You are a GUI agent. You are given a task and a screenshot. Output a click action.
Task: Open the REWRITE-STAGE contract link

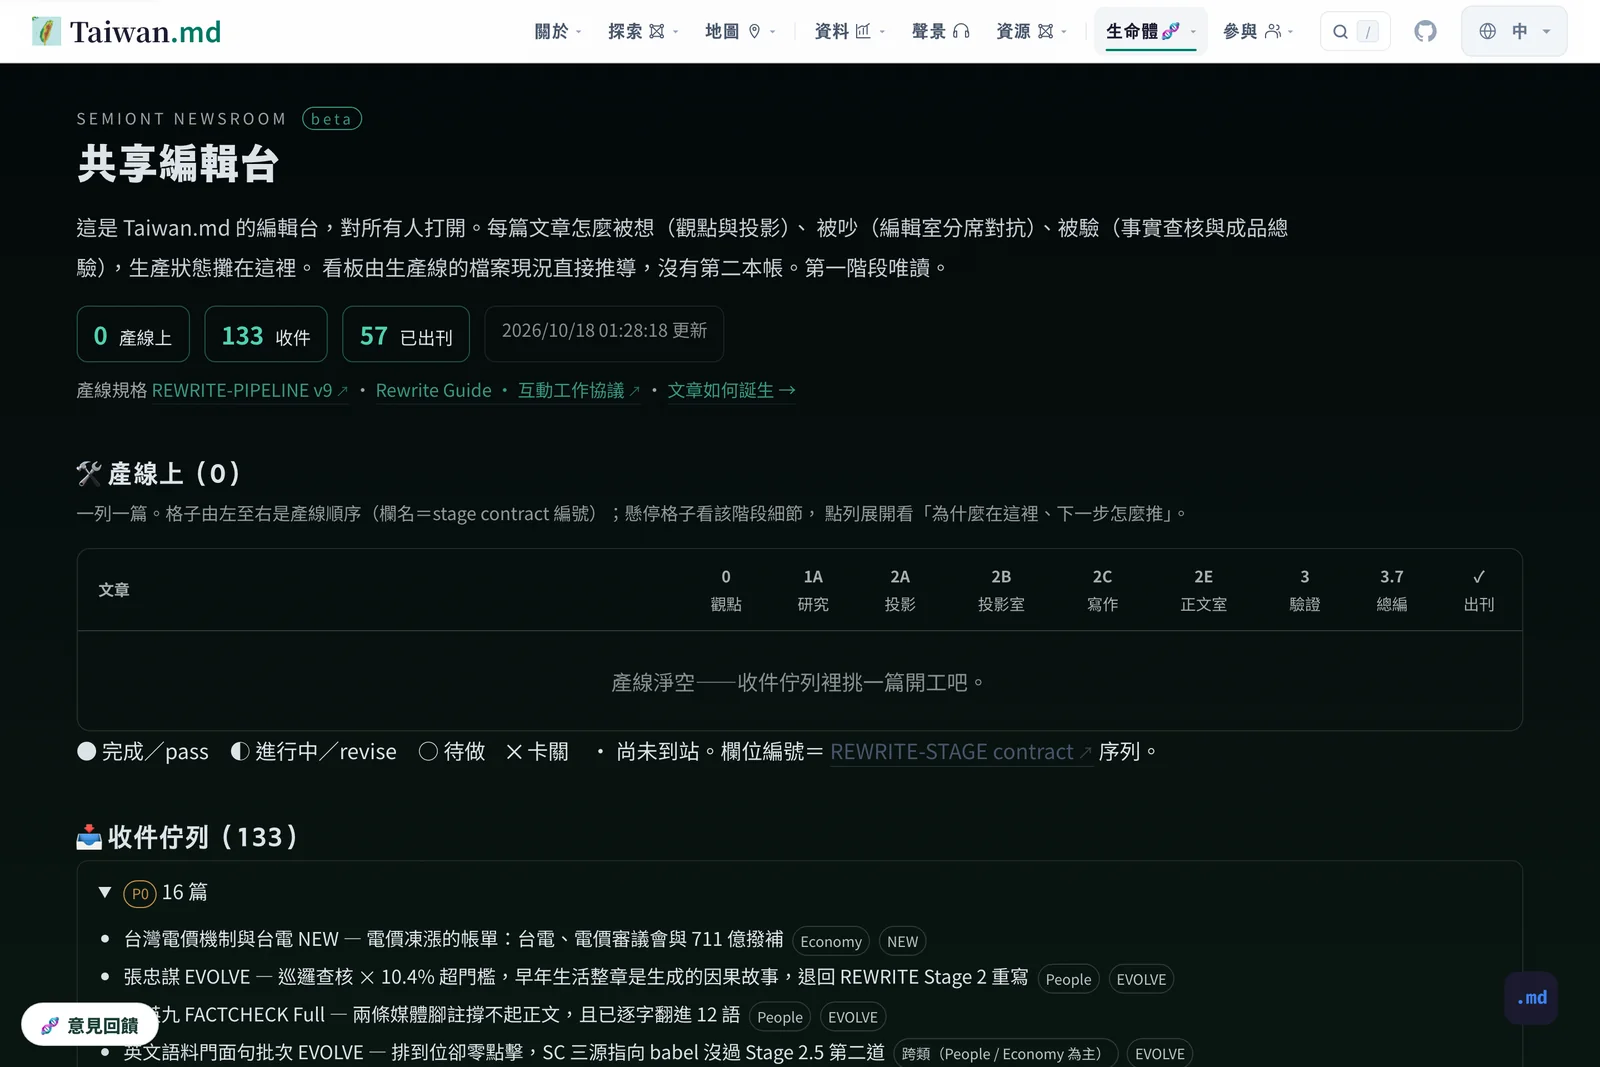click(961, 752)
